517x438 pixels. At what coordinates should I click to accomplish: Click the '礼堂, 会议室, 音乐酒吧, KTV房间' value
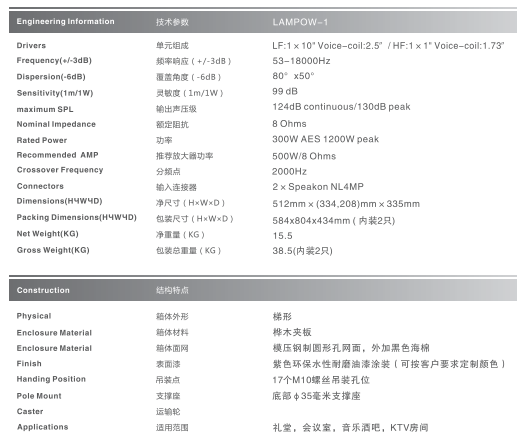click(350, 428)
